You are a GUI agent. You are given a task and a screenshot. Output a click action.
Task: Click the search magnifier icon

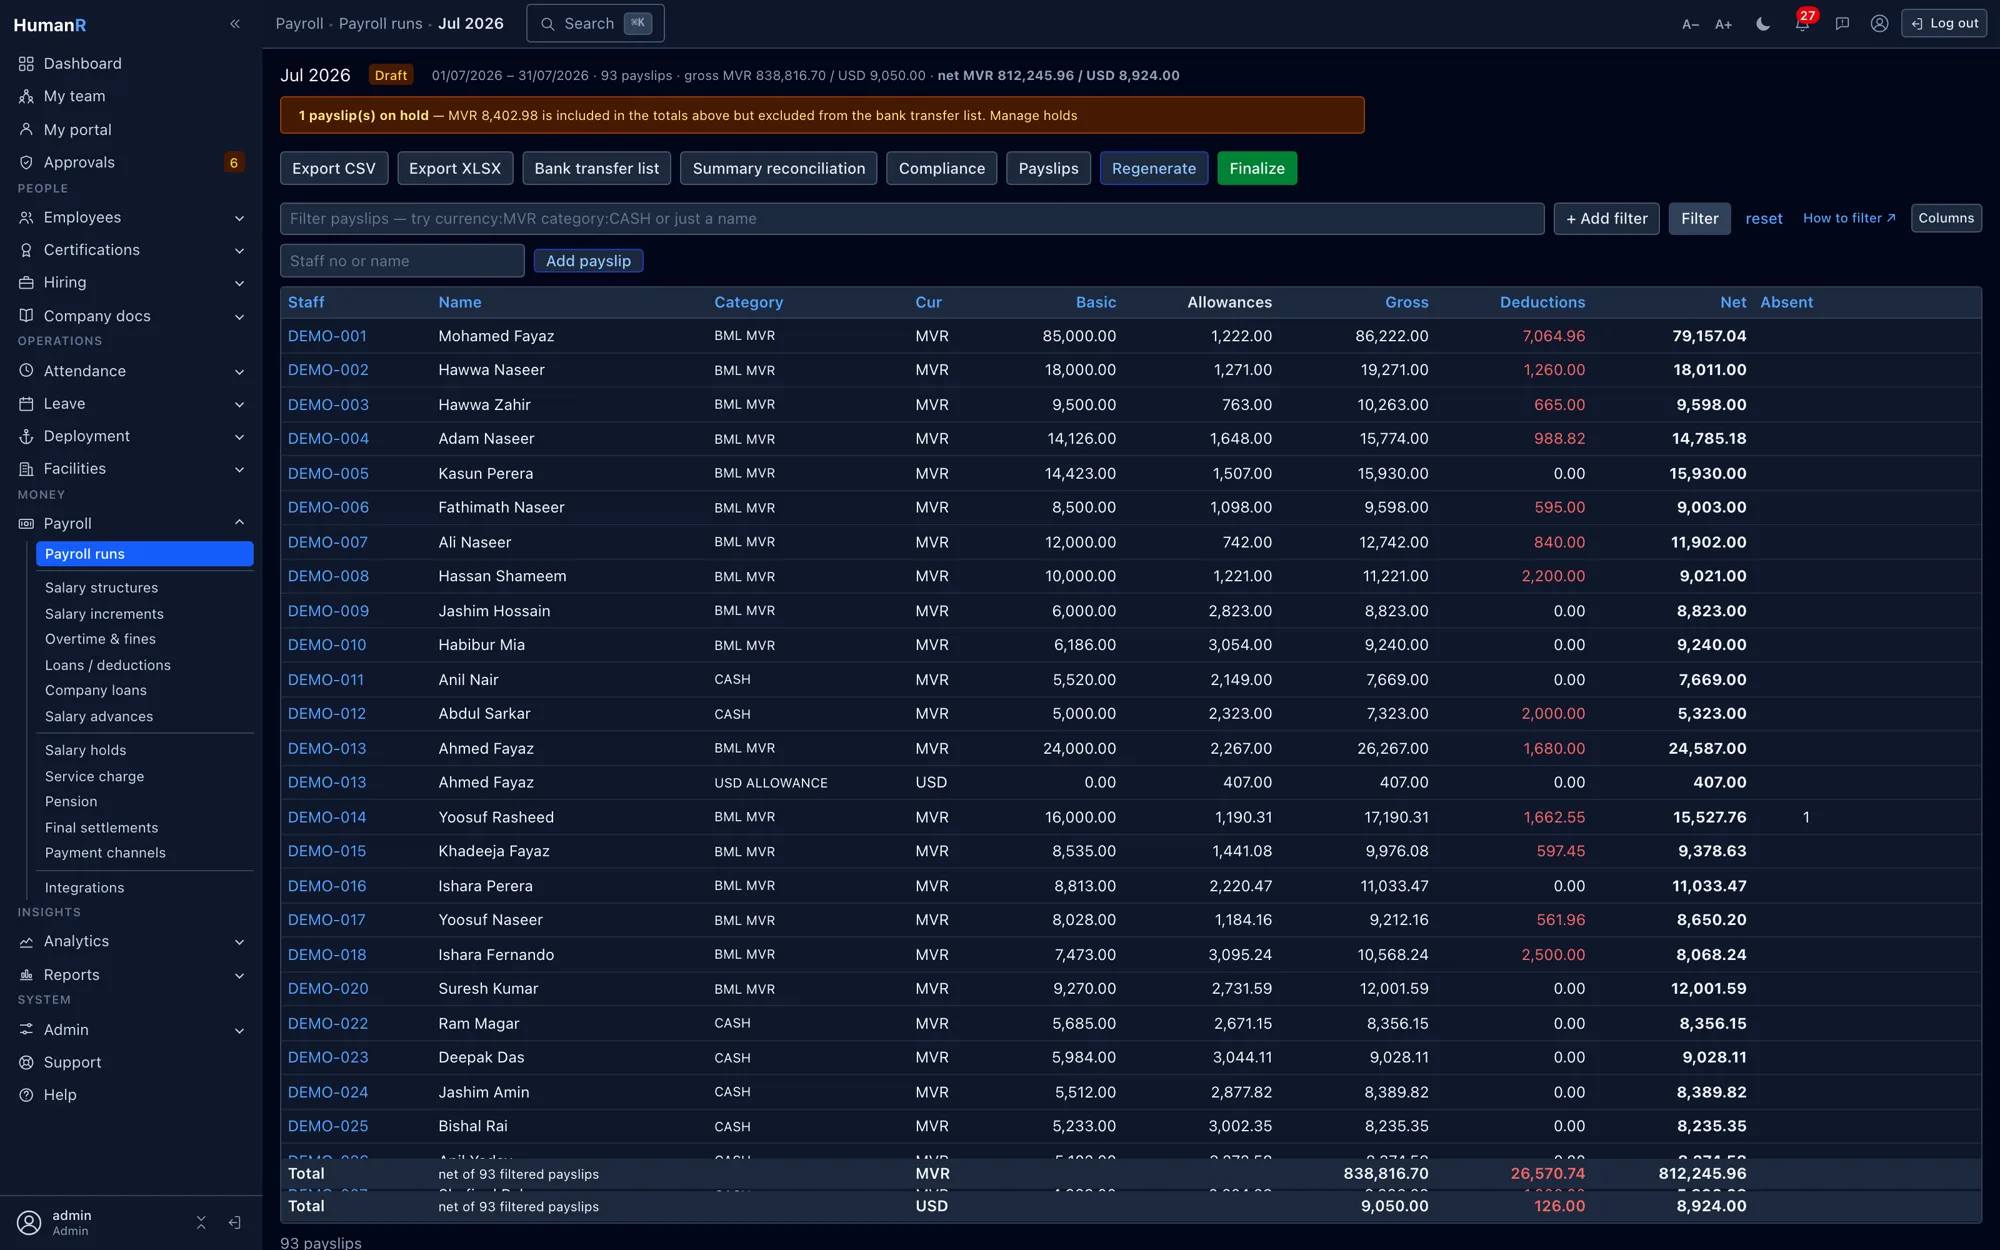pyautogui.click(x=548, y=24)
